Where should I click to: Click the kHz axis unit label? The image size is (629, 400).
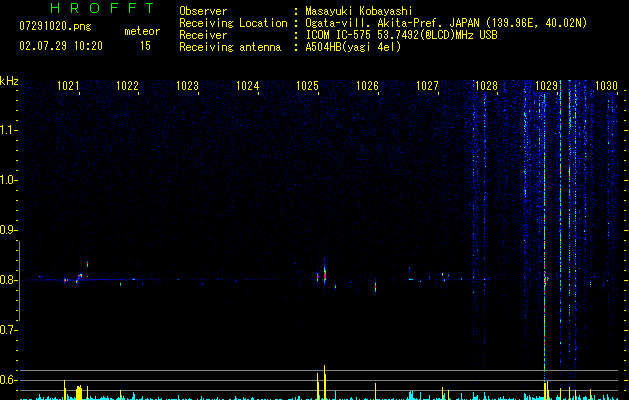(x=9, y=81)
